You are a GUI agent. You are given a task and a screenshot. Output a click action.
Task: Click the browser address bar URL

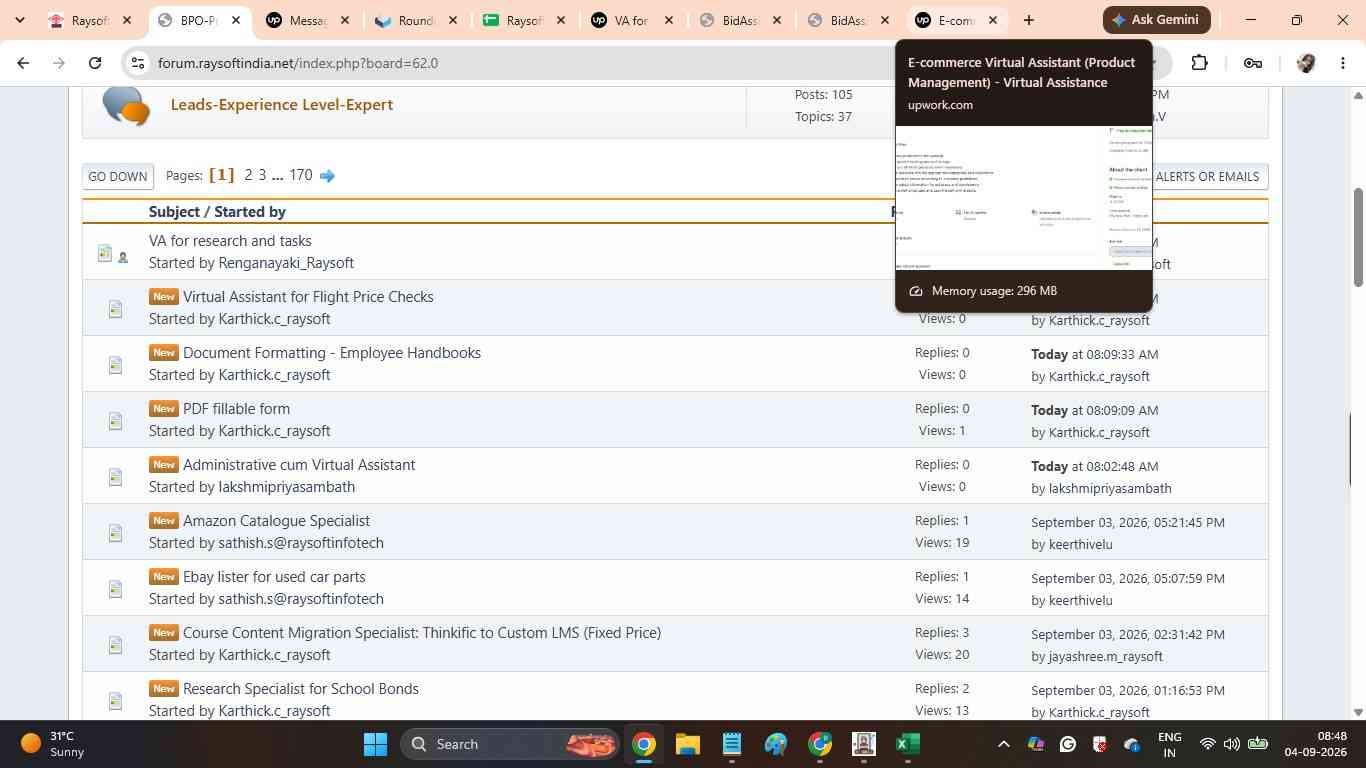pyautogui.click(x=298, y=63)
